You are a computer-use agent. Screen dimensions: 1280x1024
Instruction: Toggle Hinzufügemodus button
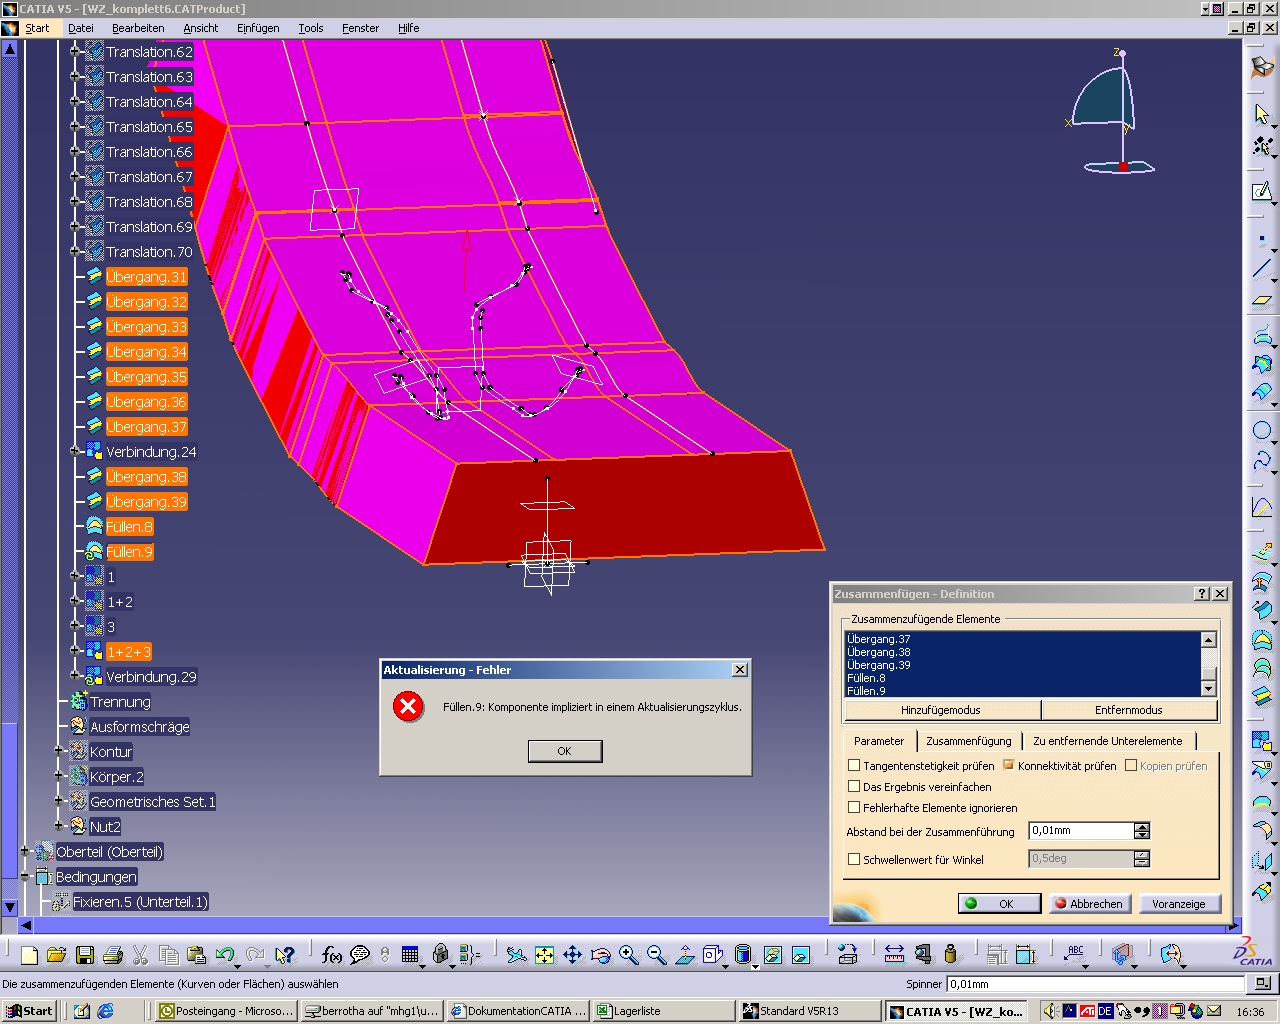coord(941,710)
